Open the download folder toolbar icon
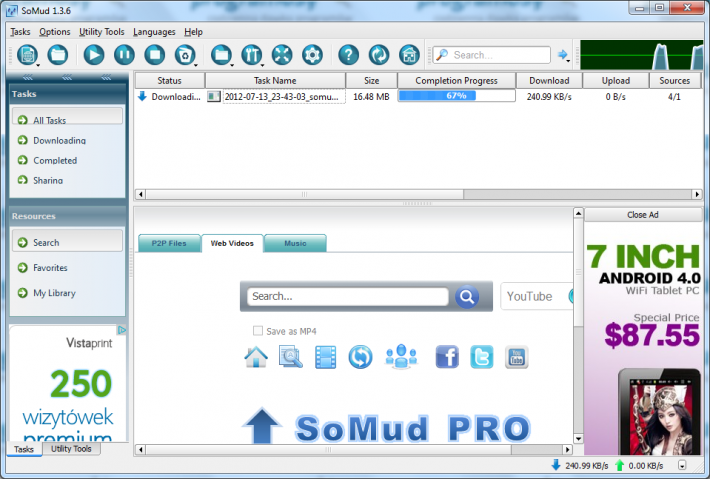 [x=221, y=55]
